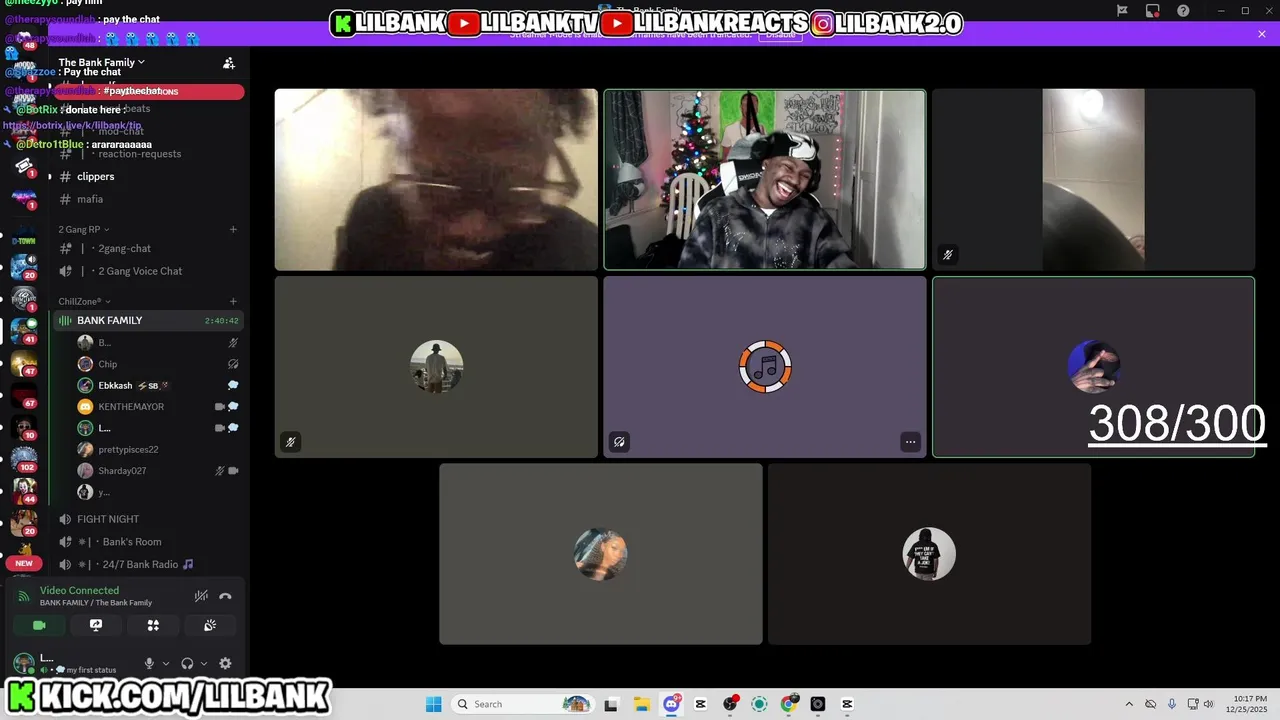Open the NEW badge server icon
The width and height of the screenshot is (1280, 720).
tap(24, 563)
